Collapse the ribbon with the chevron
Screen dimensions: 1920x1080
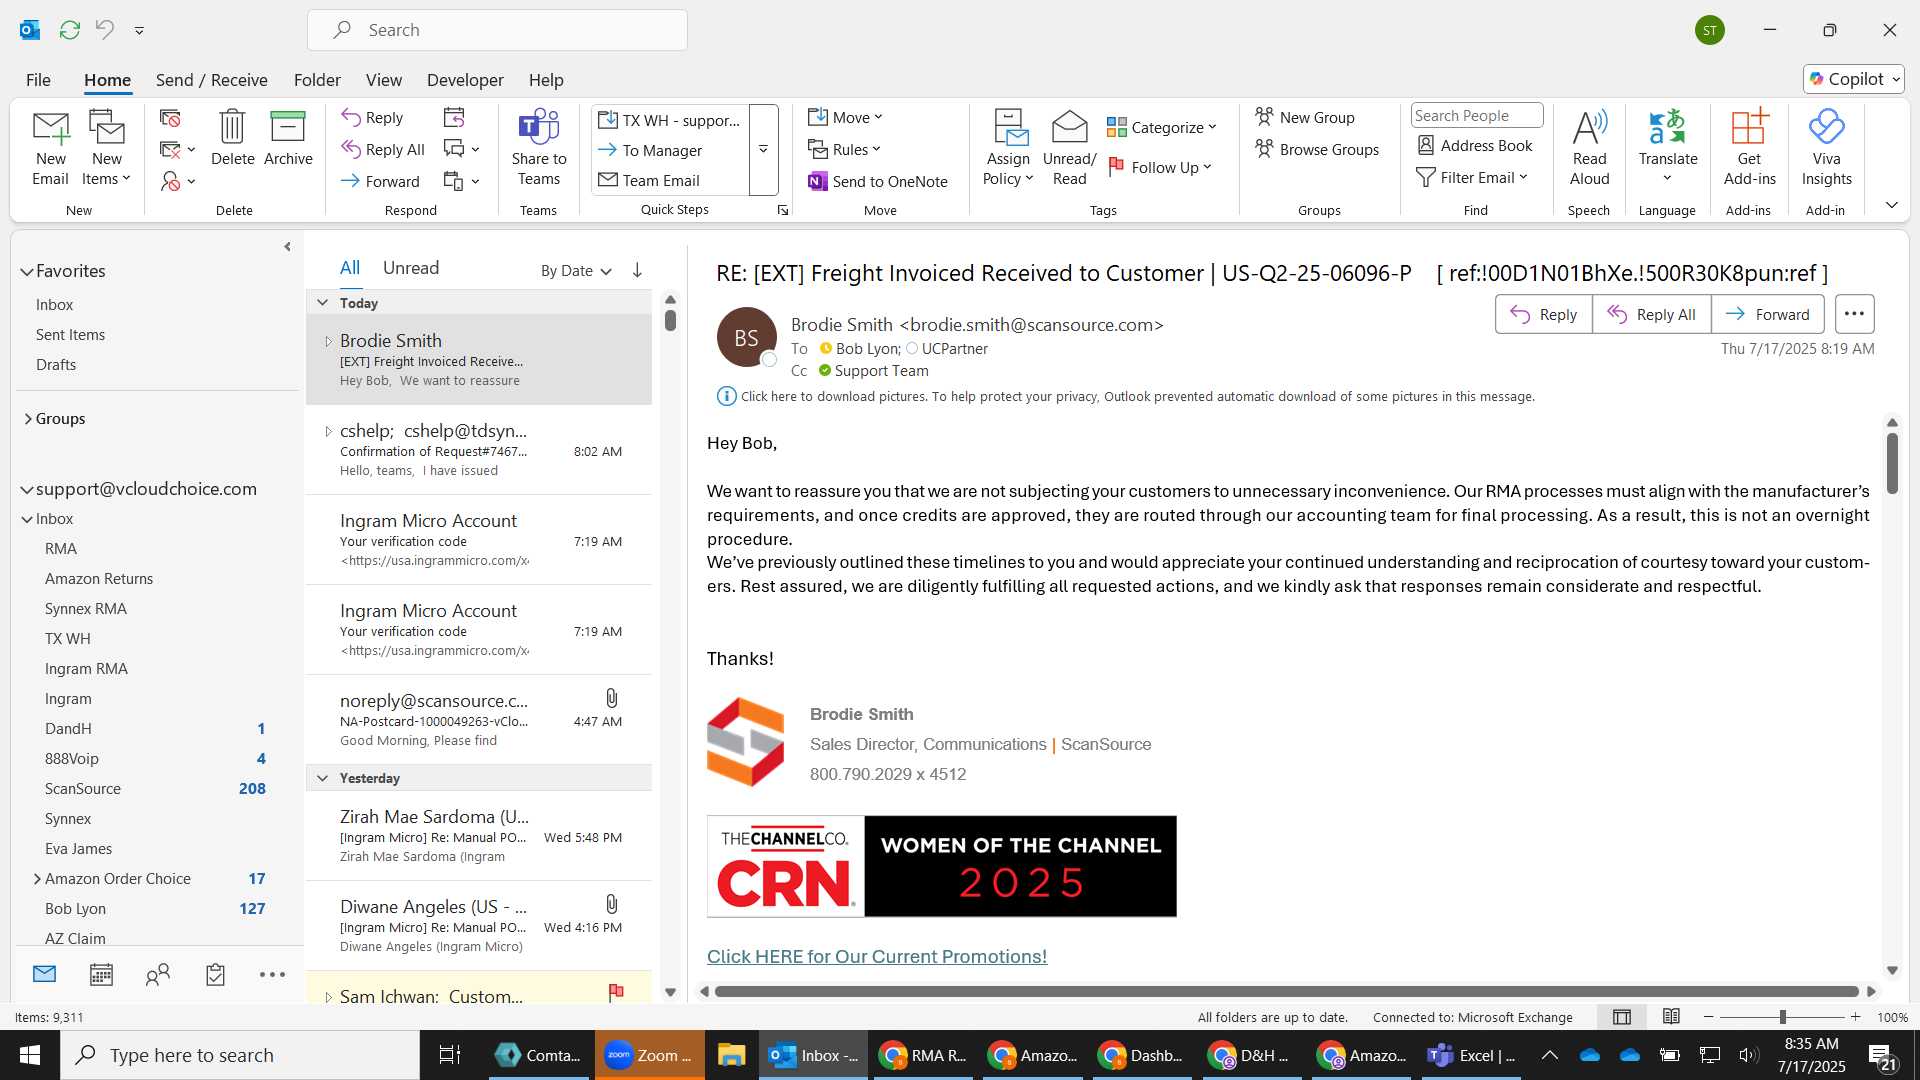[1891, 205]
